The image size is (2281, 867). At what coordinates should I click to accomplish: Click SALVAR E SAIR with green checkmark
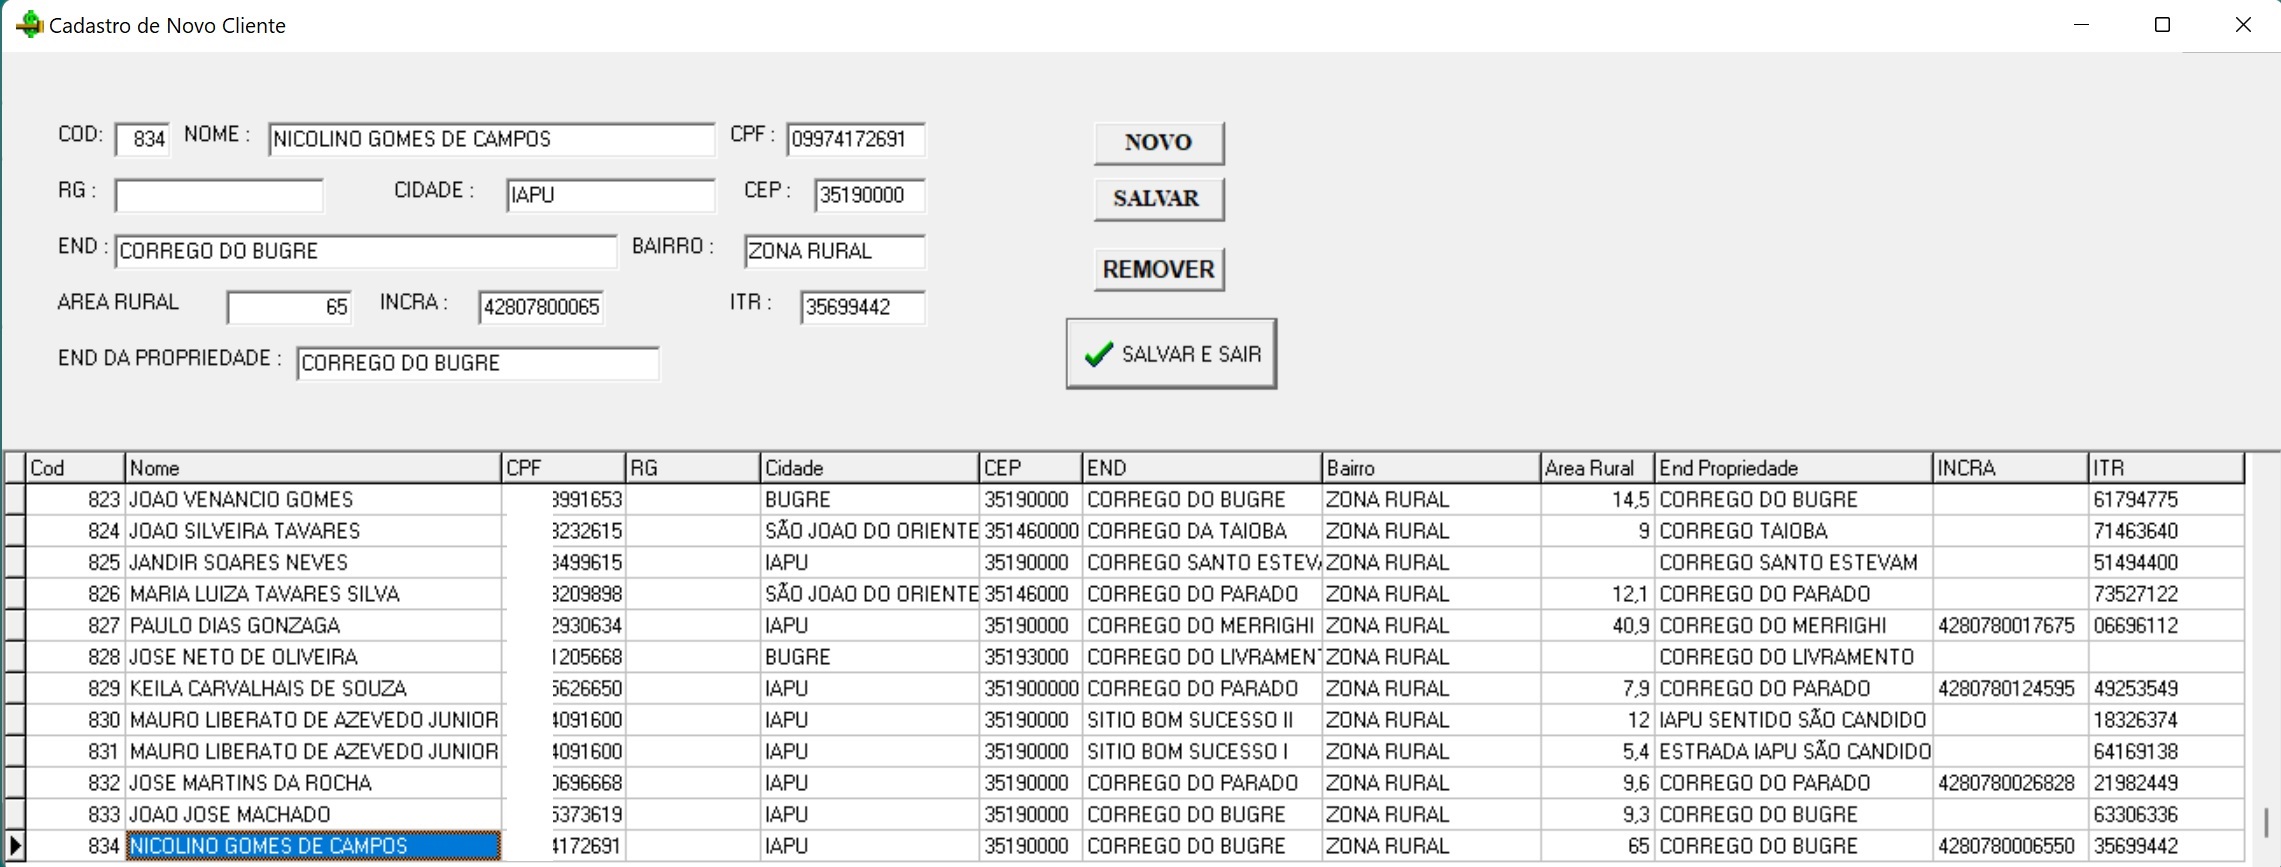1171,354
